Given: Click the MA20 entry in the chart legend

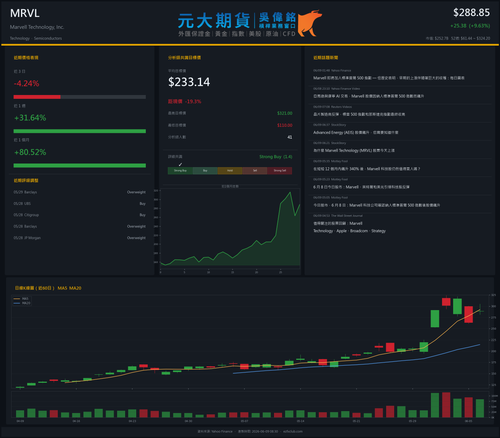Looking at the screenshot, I should click(22, 303).
